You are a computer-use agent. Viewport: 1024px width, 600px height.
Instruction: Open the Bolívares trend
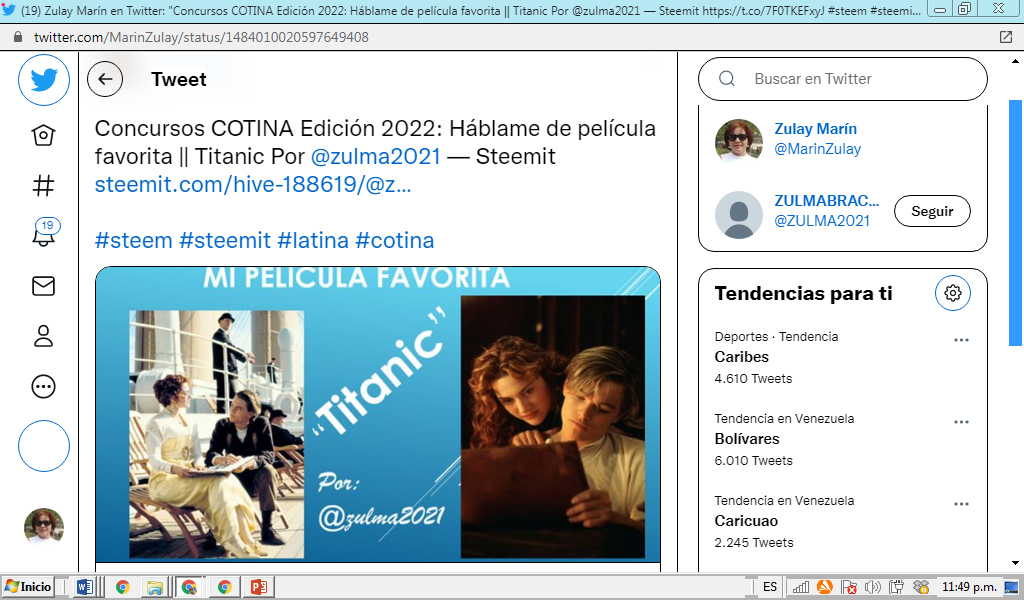click(x=747, y=439)
